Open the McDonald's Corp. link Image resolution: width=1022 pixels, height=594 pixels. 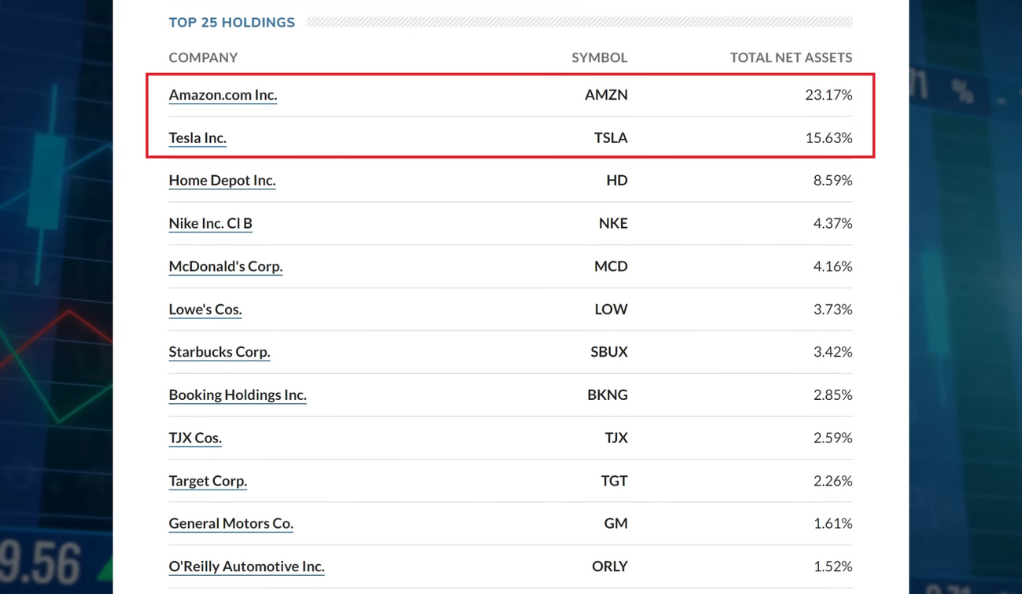pos(226,267)
